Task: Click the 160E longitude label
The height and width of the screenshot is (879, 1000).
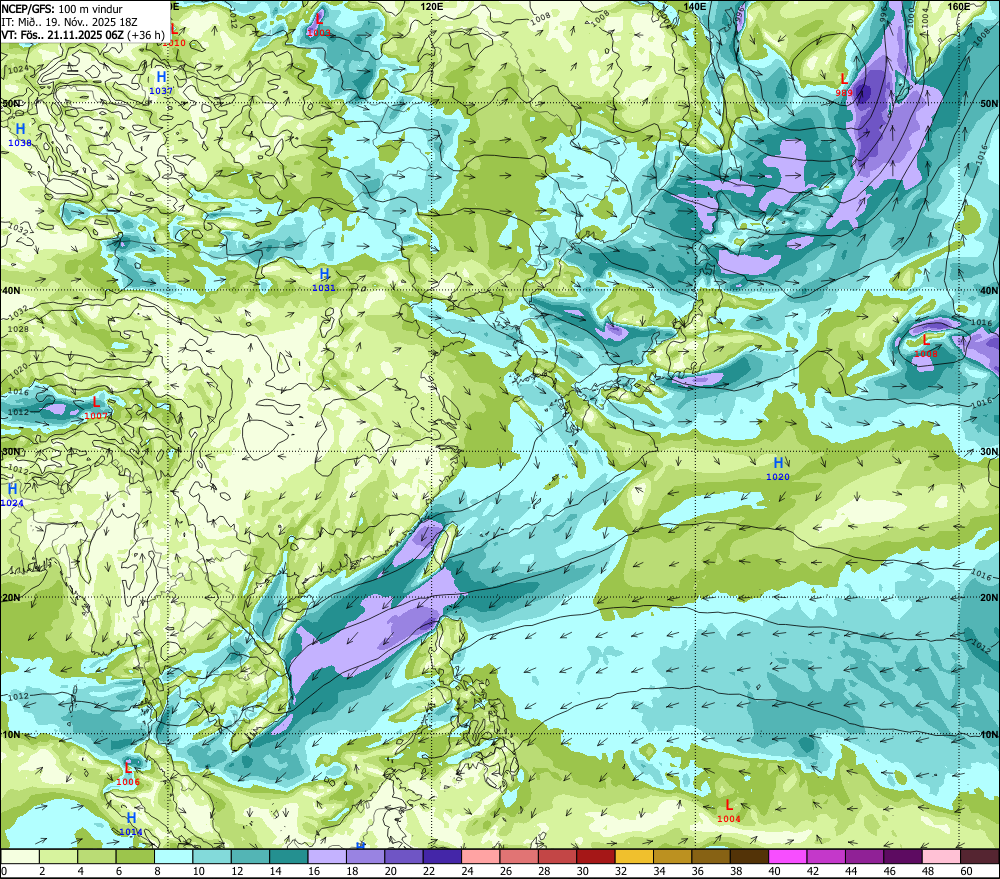Action: click(959, 6)
